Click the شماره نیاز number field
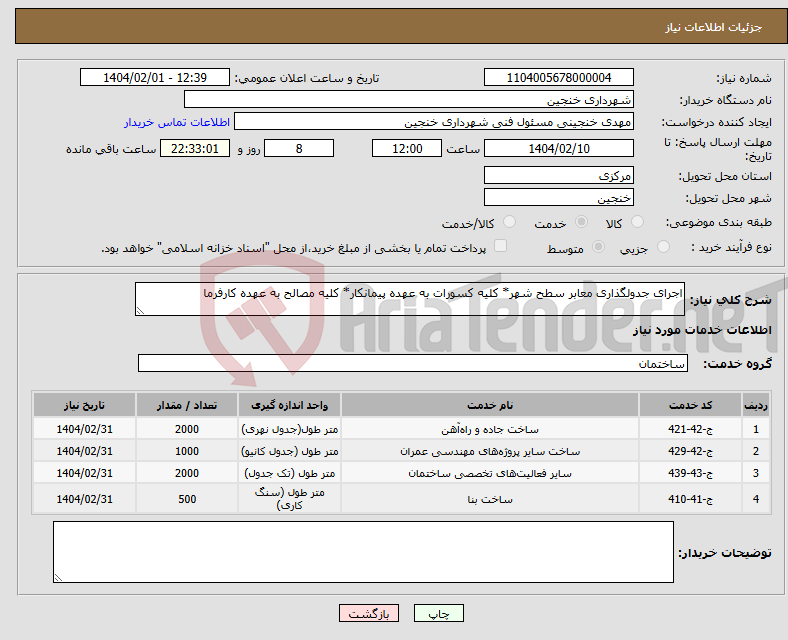This screenshot has width=788, height=640. click(558, 77)
